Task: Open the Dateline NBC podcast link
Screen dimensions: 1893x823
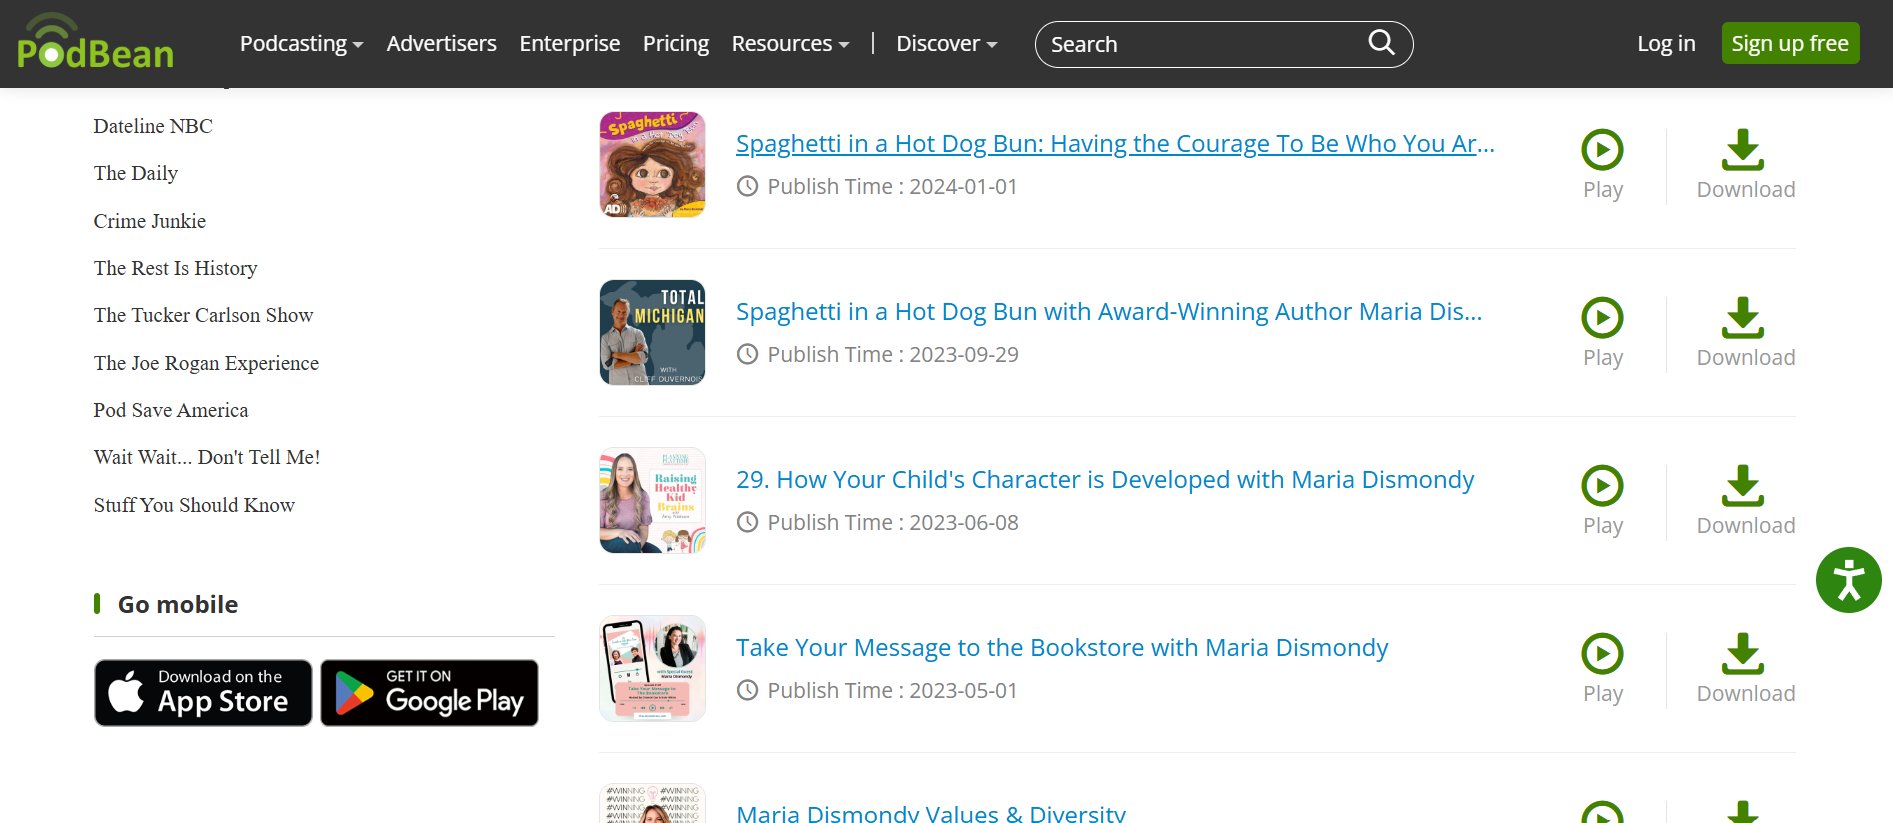Action: (x=153, y=126)
